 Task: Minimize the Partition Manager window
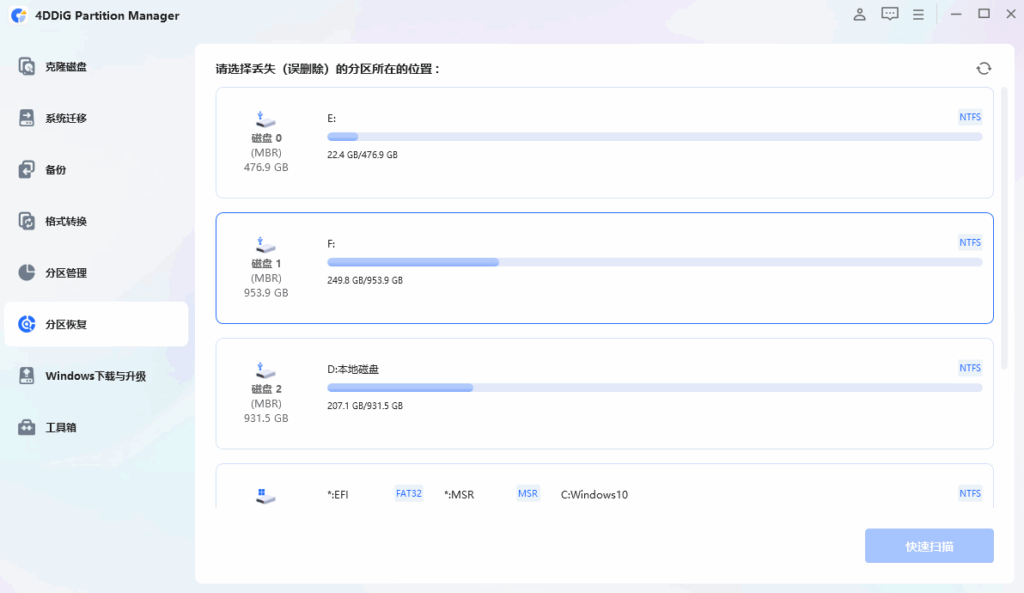click(956, 14)
